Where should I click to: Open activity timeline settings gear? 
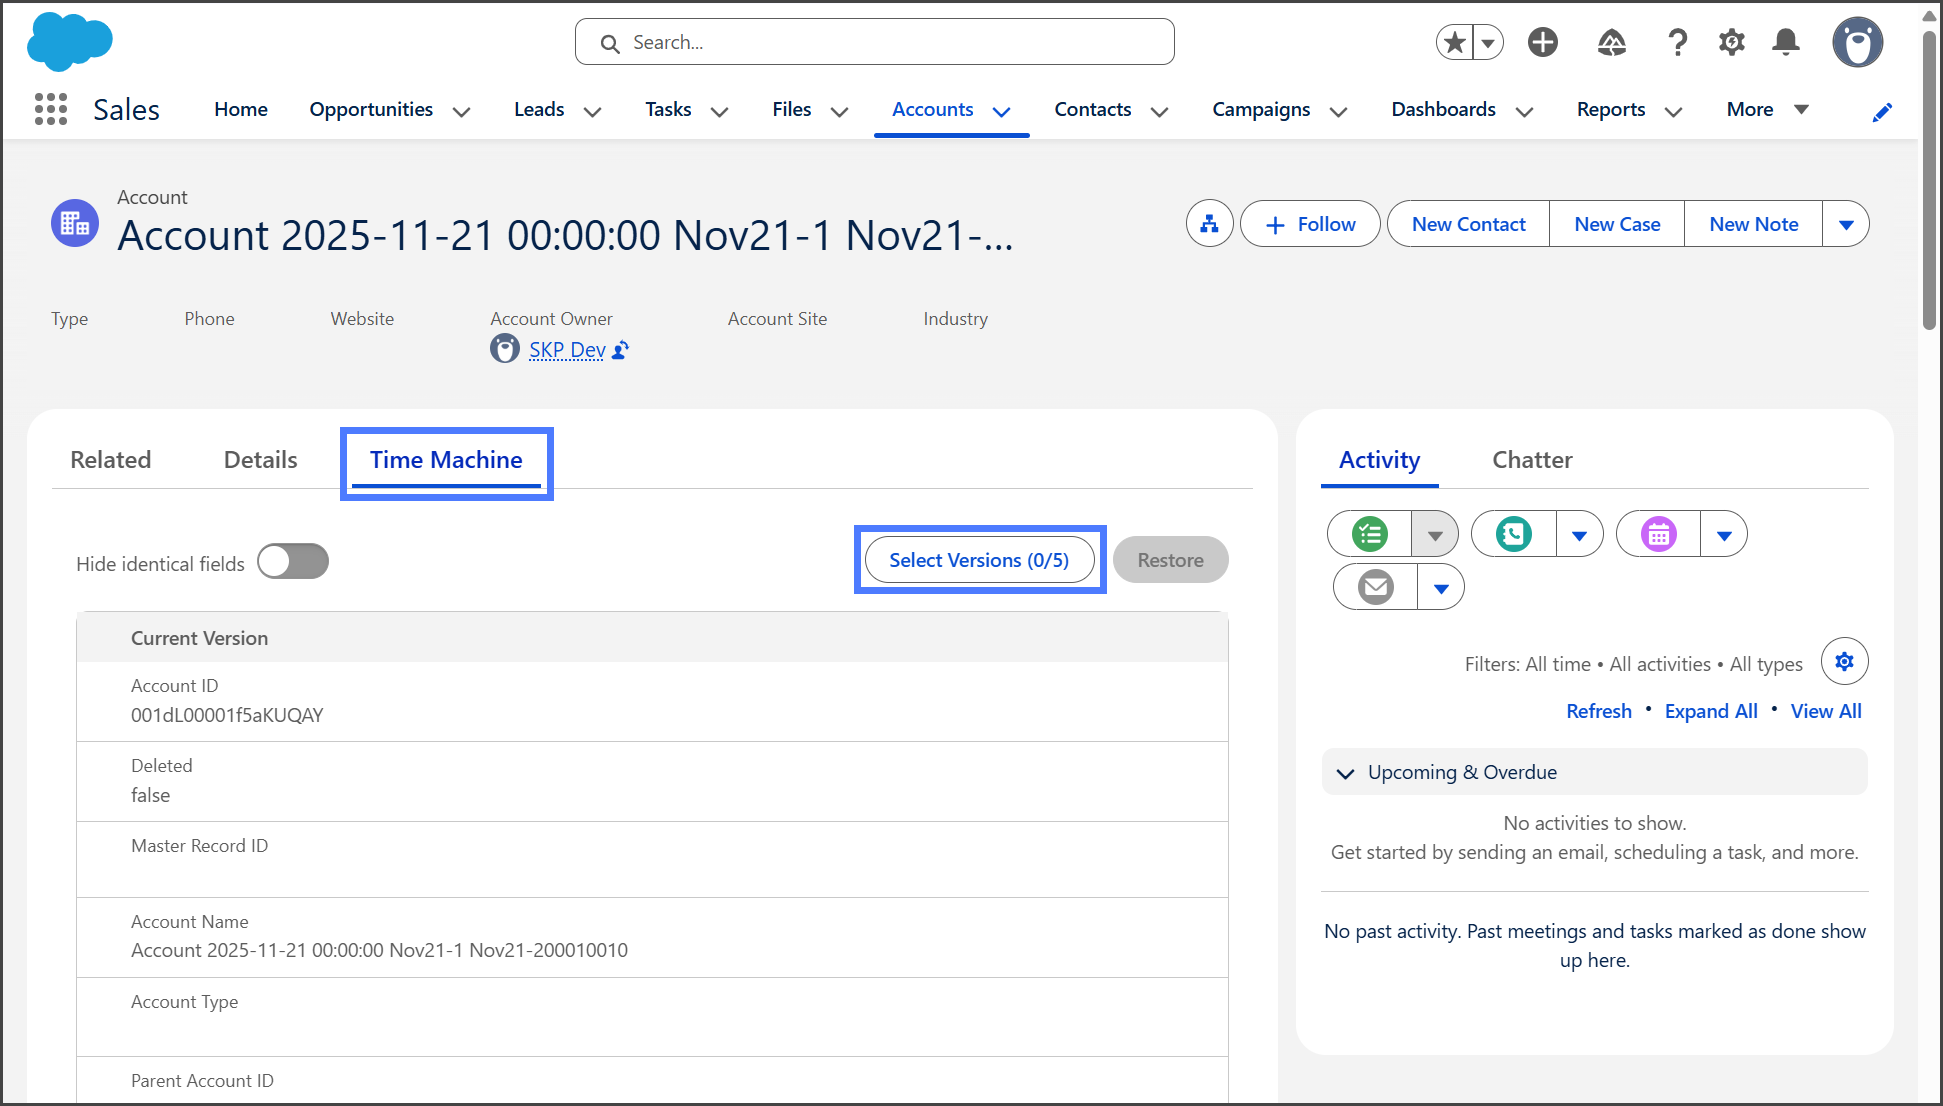click(x=1844, y=662)
